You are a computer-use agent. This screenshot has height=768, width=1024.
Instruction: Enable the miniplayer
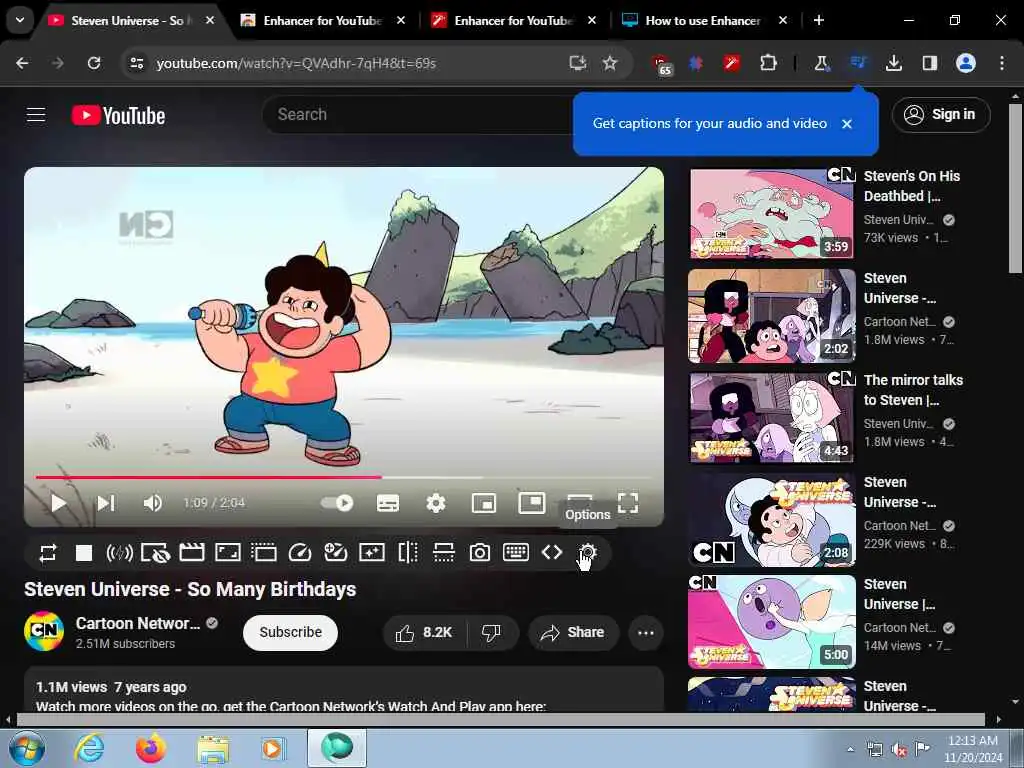484,503
